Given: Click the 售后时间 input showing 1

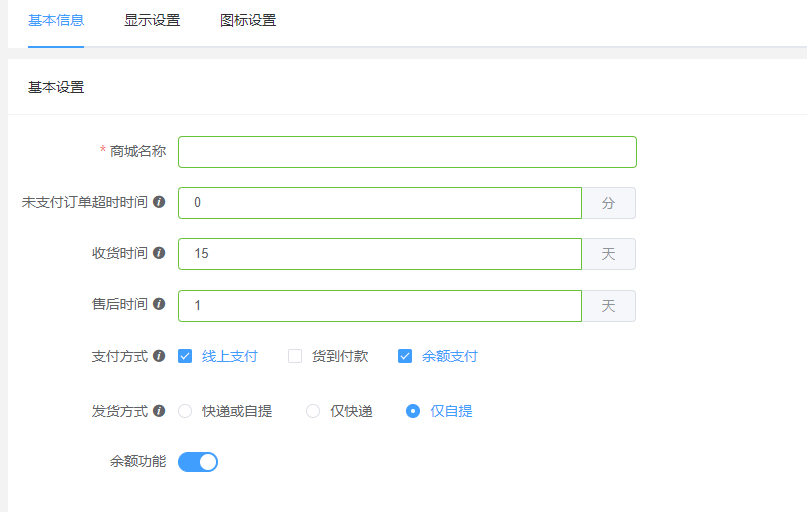Looking at the screenshot, I should click(380, 305).
